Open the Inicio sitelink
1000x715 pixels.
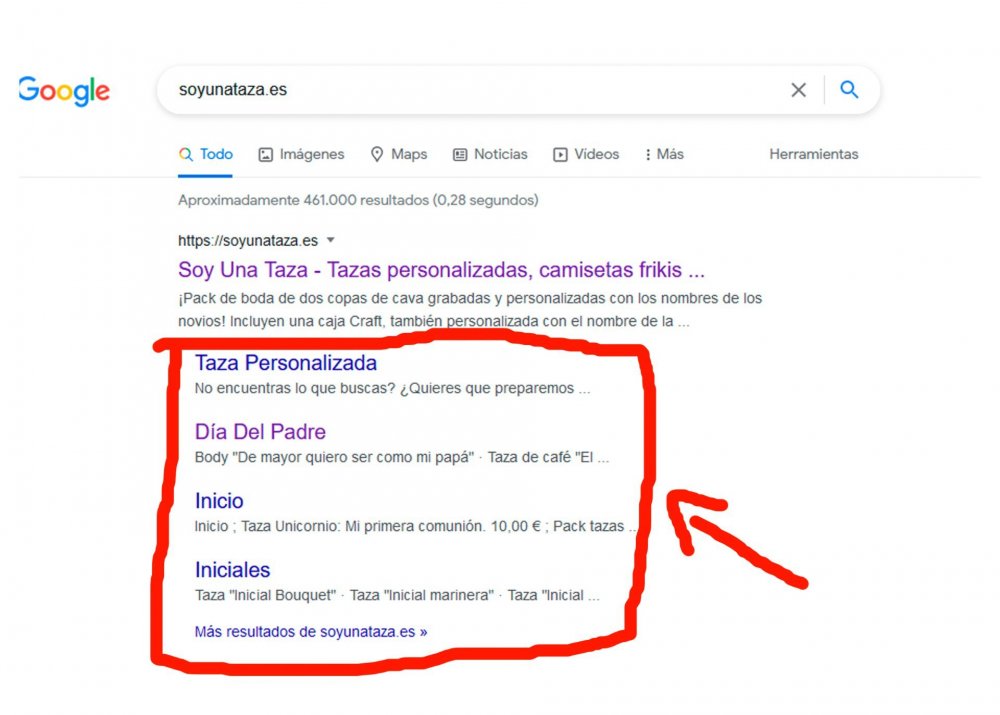tap(218, 501)
